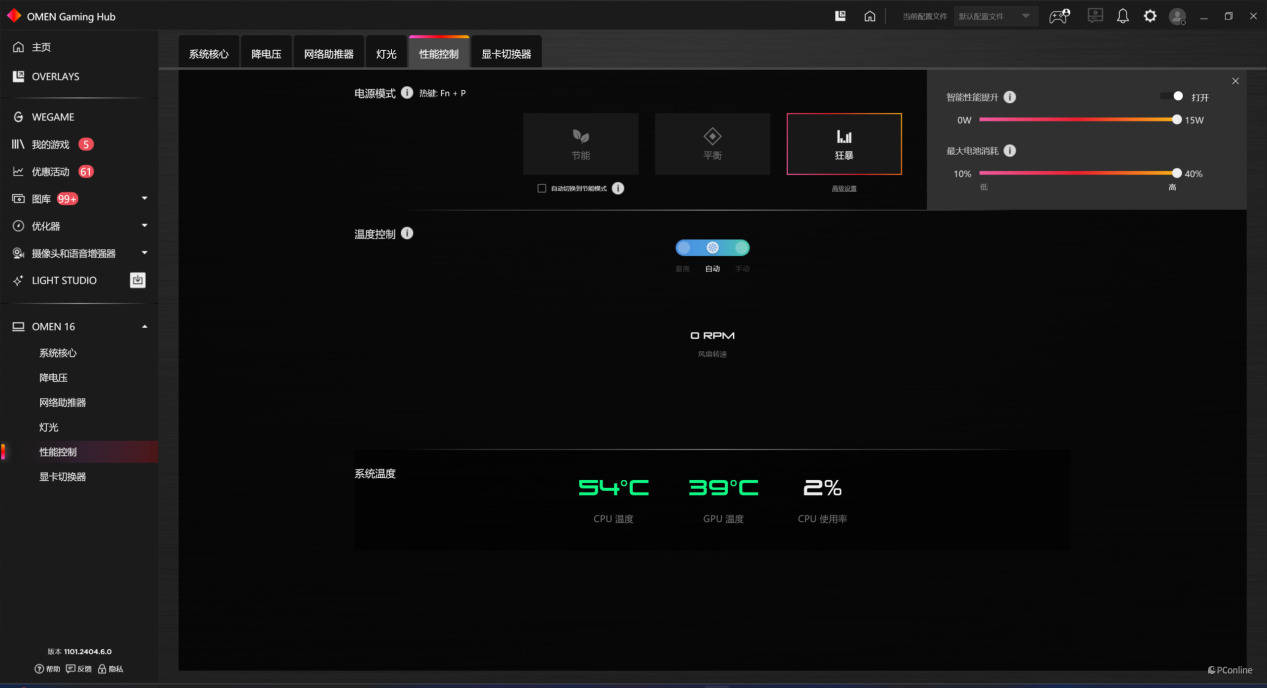This screenshot has height=688, width=1267.
Task: Open the OVERLAYS icon in top bar
Action: (x=840, y=16)
